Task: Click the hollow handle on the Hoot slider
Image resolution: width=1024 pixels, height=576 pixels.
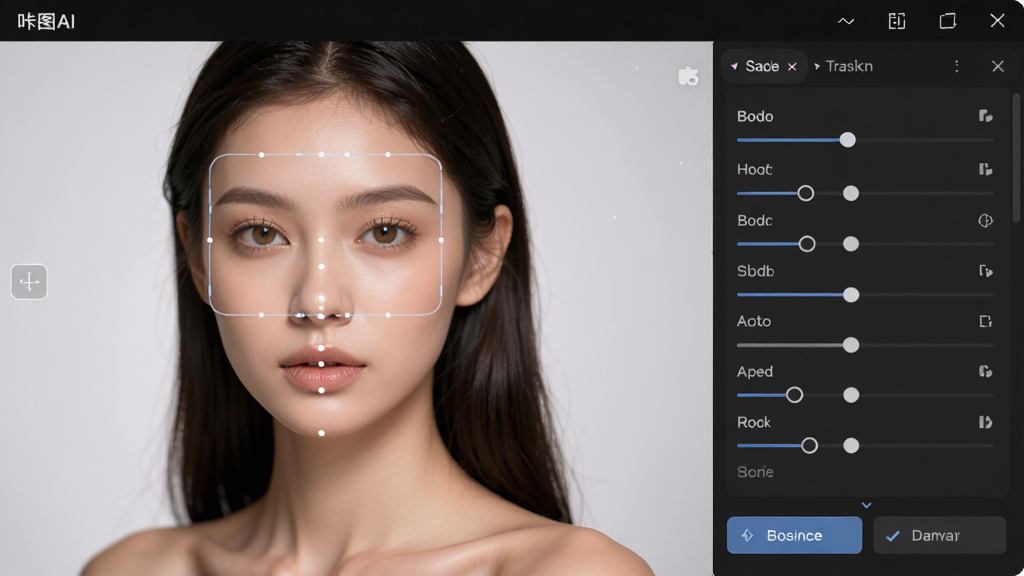Action: [806, 193]
